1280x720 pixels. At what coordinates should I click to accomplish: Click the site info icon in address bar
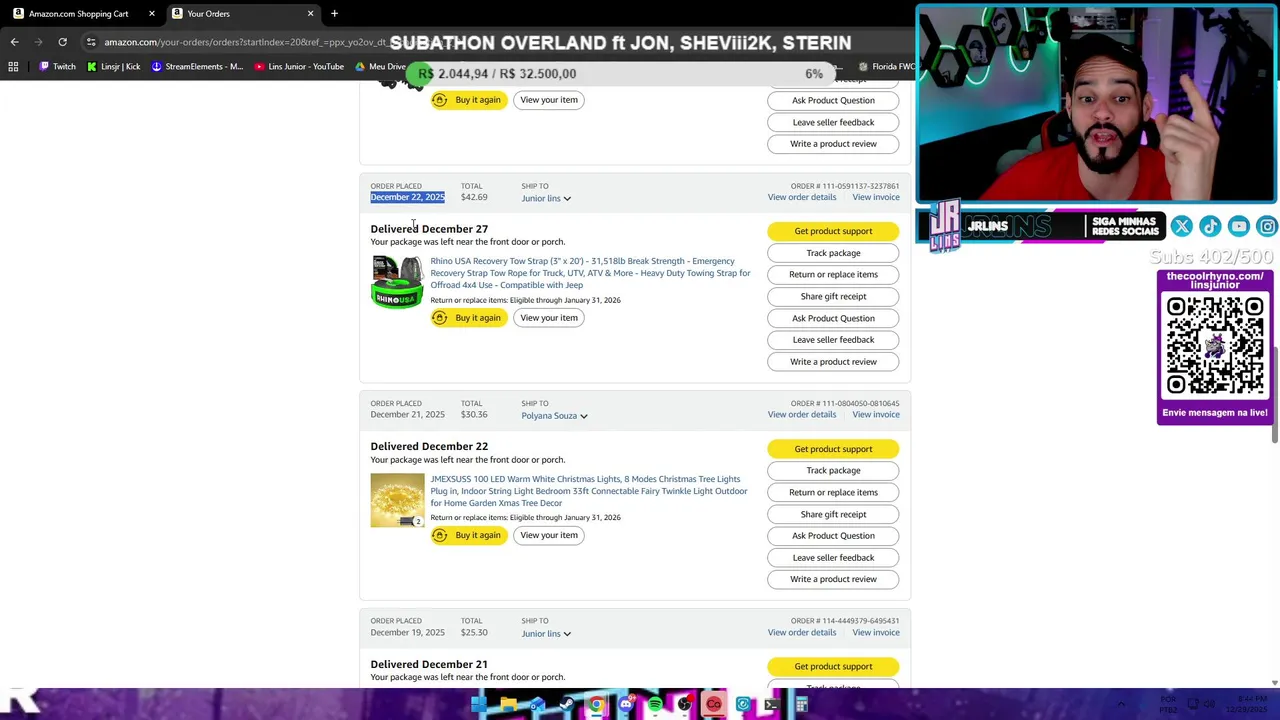click(91, 42)
